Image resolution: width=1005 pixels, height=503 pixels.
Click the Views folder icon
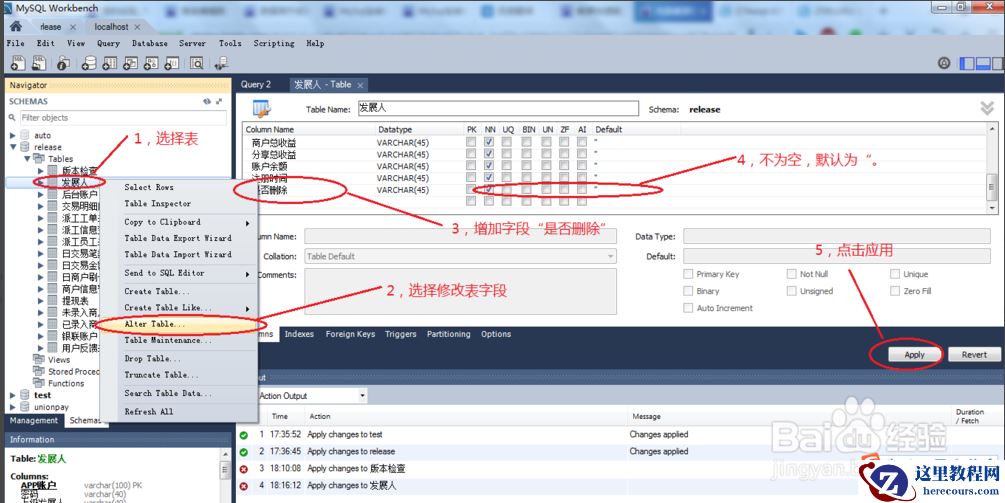point(38,359)
